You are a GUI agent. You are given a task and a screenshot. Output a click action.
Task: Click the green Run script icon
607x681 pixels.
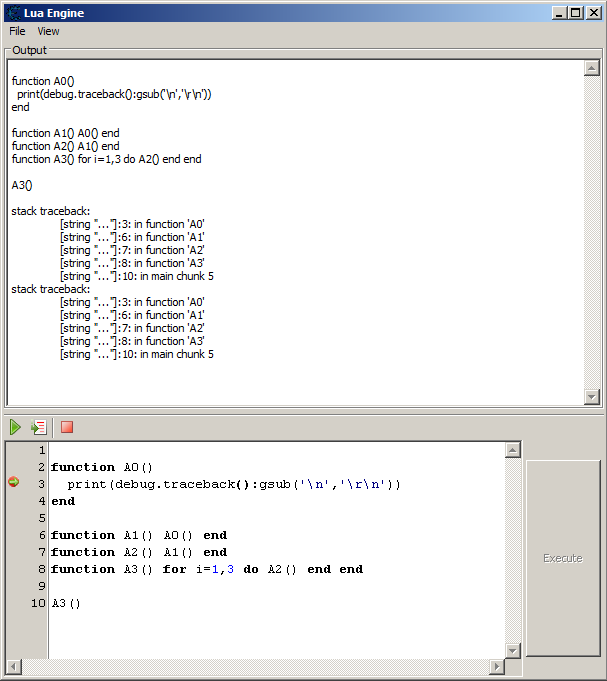click(x=15, y=427)
